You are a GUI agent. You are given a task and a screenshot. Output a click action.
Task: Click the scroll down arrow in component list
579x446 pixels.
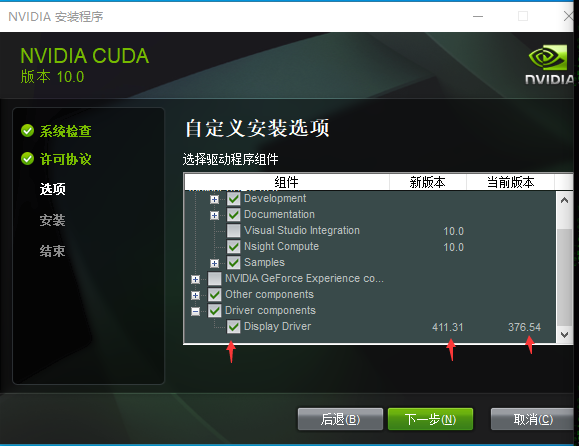coord(564,334)
